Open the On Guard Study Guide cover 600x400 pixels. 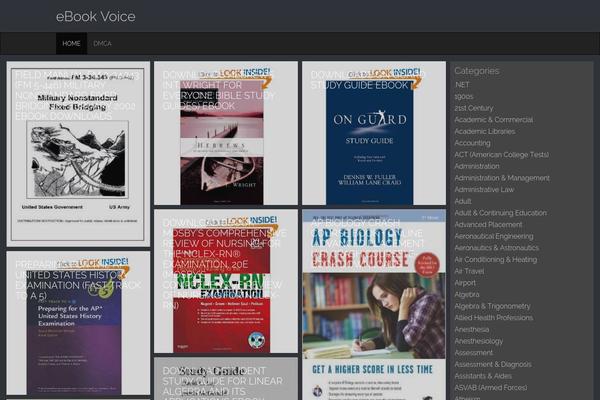pos(374,133)
